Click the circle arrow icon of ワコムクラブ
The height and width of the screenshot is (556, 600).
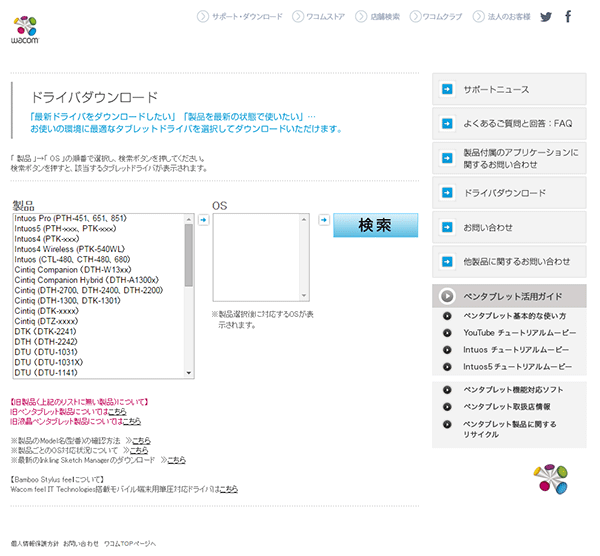415,16
